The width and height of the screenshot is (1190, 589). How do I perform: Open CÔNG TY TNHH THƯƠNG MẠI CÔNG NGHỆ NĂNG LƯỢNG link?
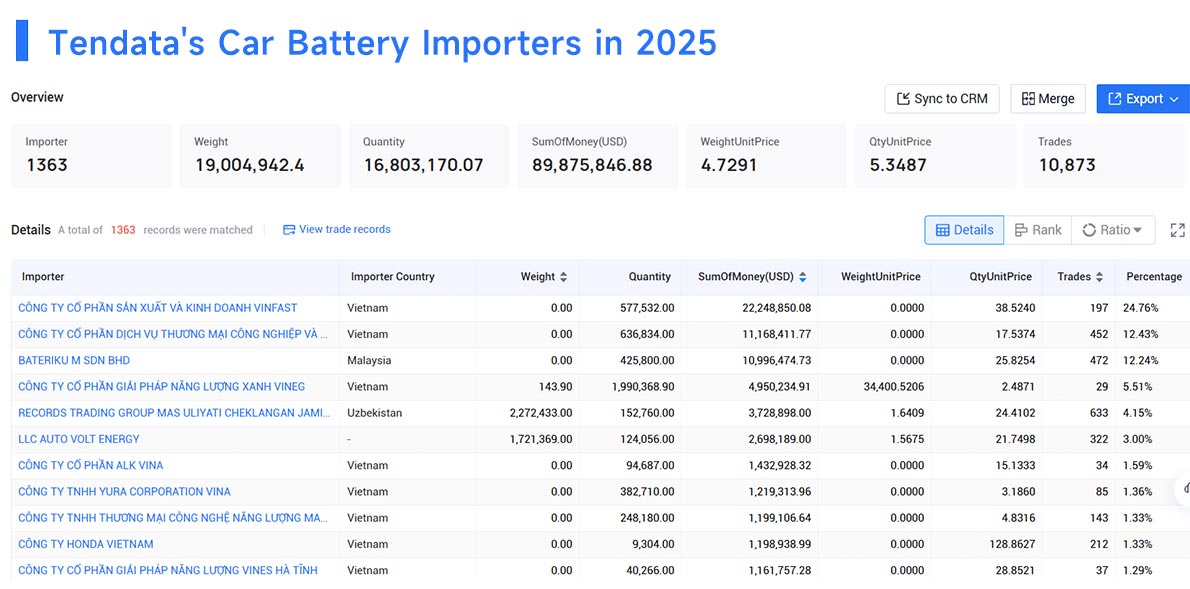[173, 518]
